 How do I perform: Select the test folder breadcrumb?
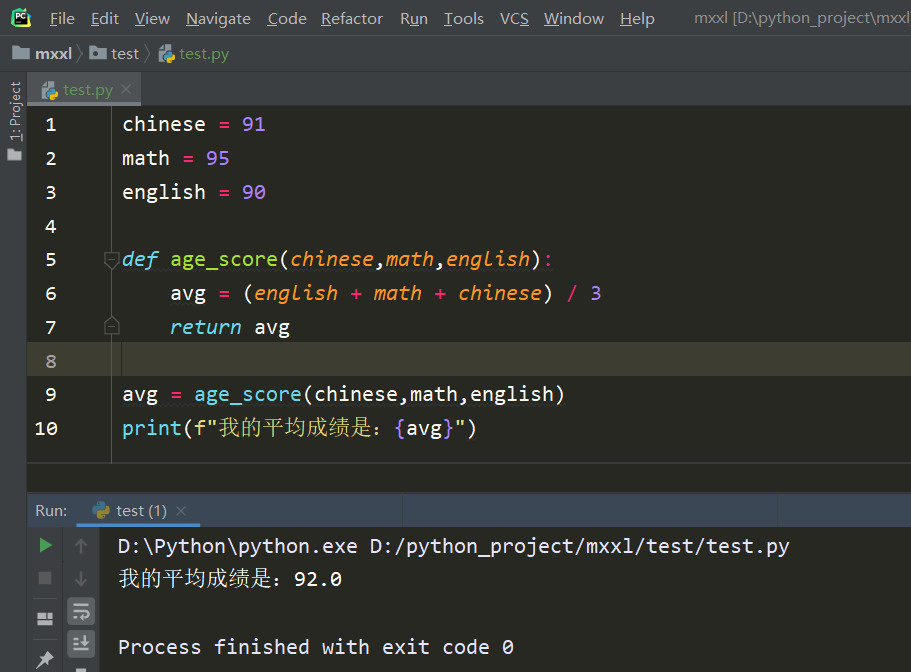coord(114,53)
